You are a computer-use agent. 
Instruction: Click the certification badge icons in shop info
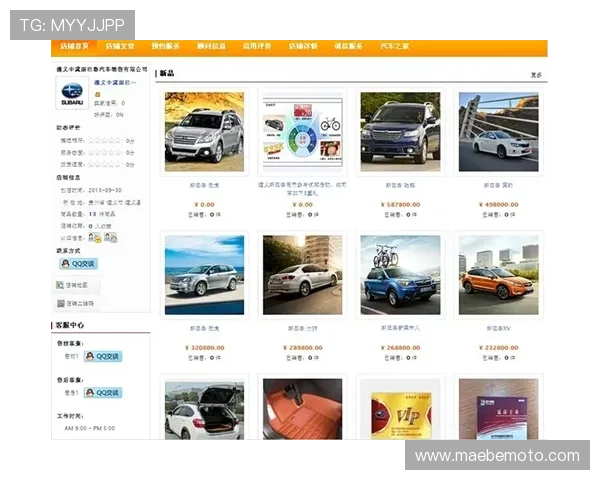pyautogui.click(x=102, y=238)
